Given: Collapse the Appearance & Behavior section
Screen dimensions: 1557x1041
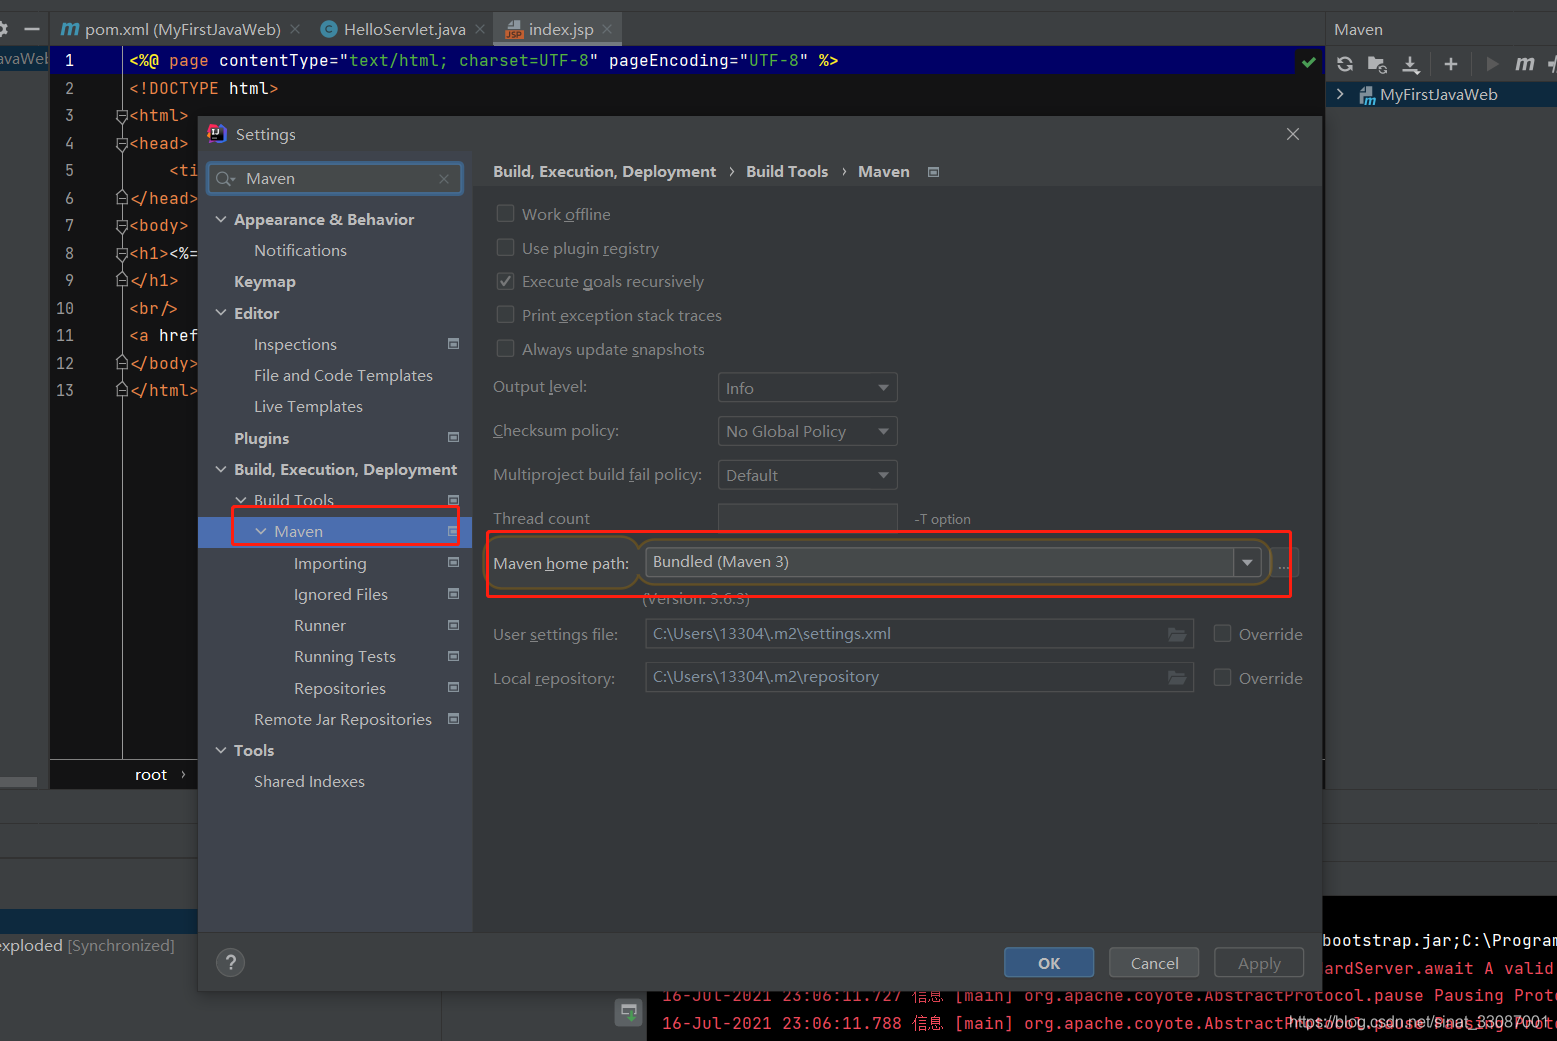Looking at the screenshot, I should (221, 219).
